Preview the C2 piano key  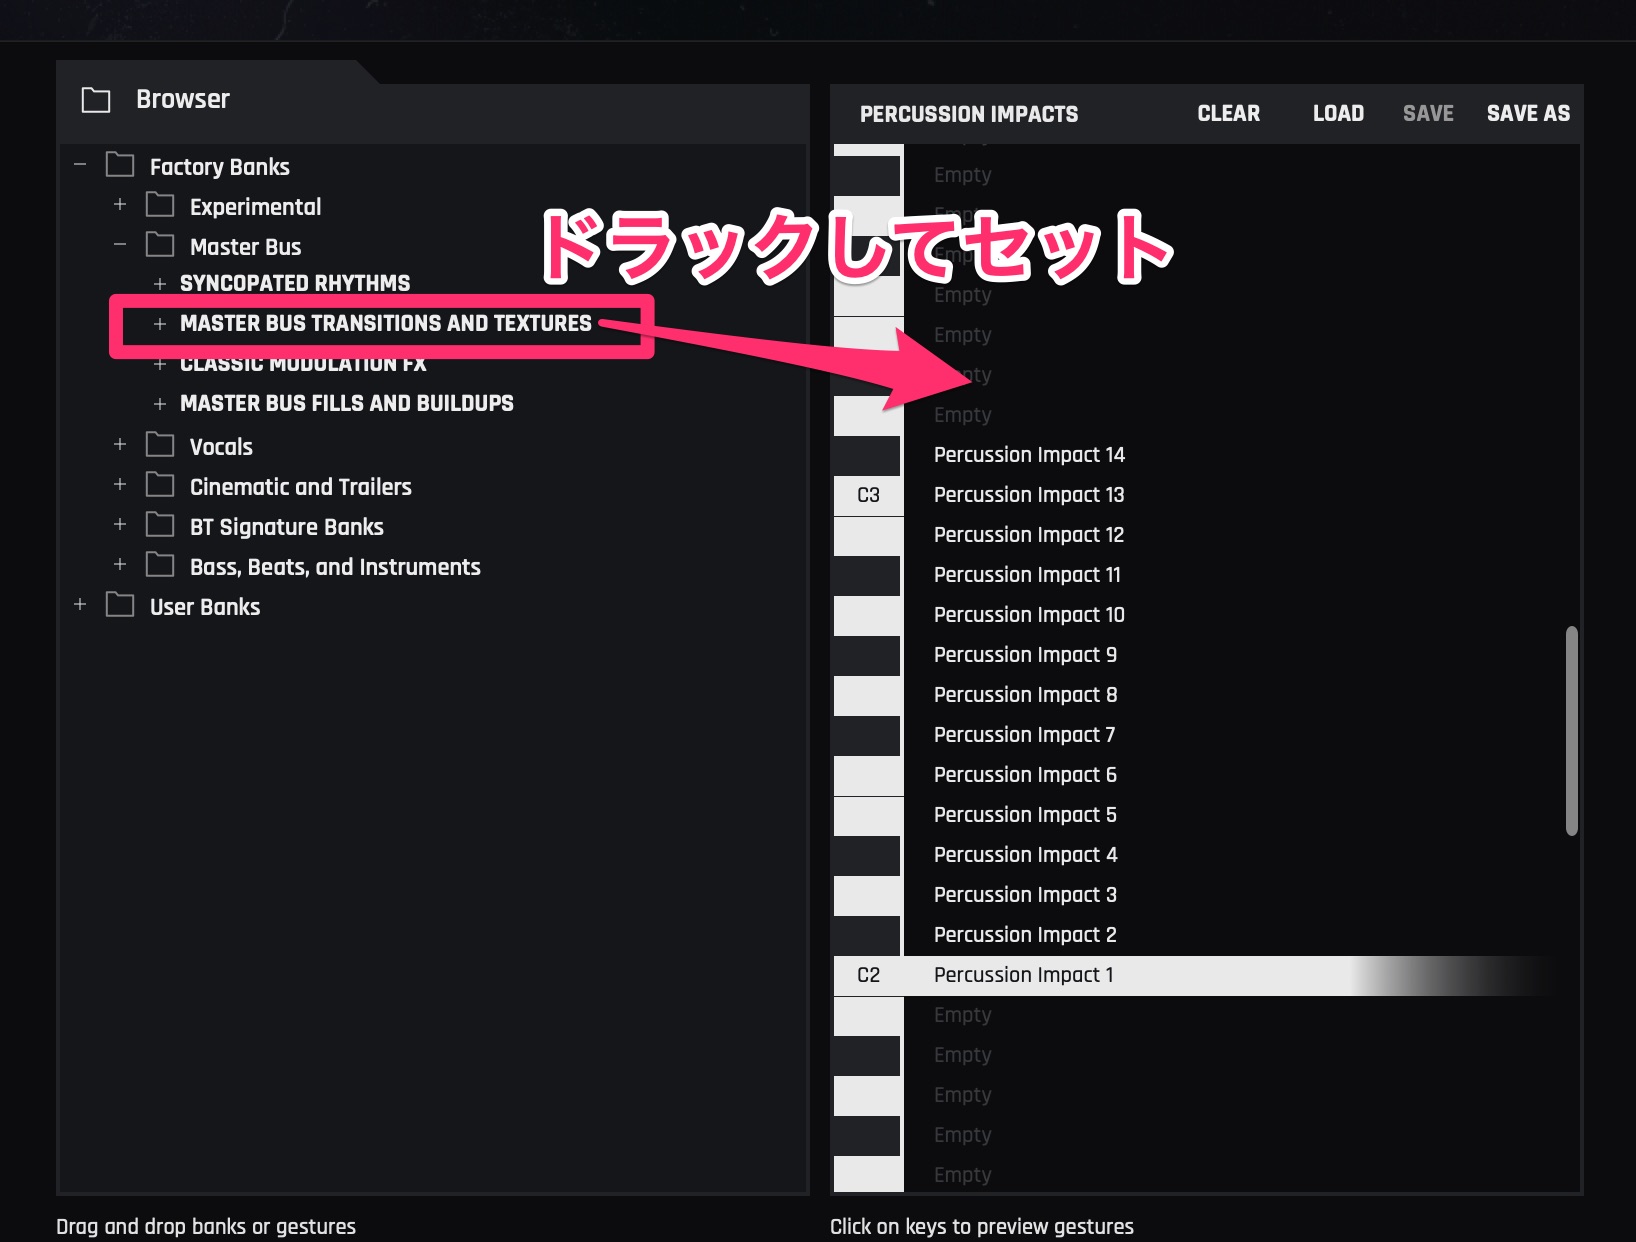(868, 976)
